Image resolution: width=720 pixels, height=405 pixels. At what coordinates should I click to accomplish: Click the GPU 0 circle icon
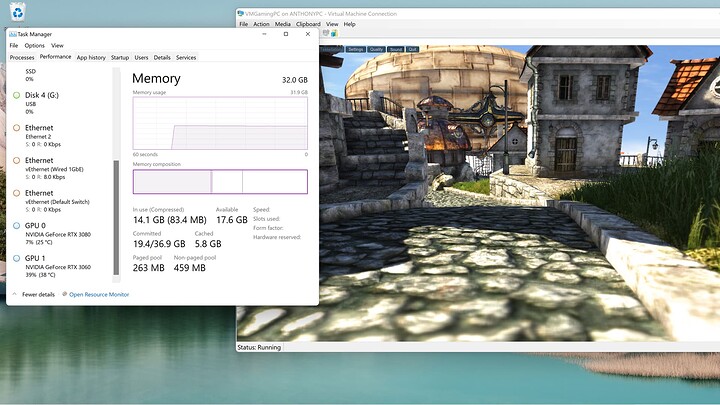pos(17,225)
